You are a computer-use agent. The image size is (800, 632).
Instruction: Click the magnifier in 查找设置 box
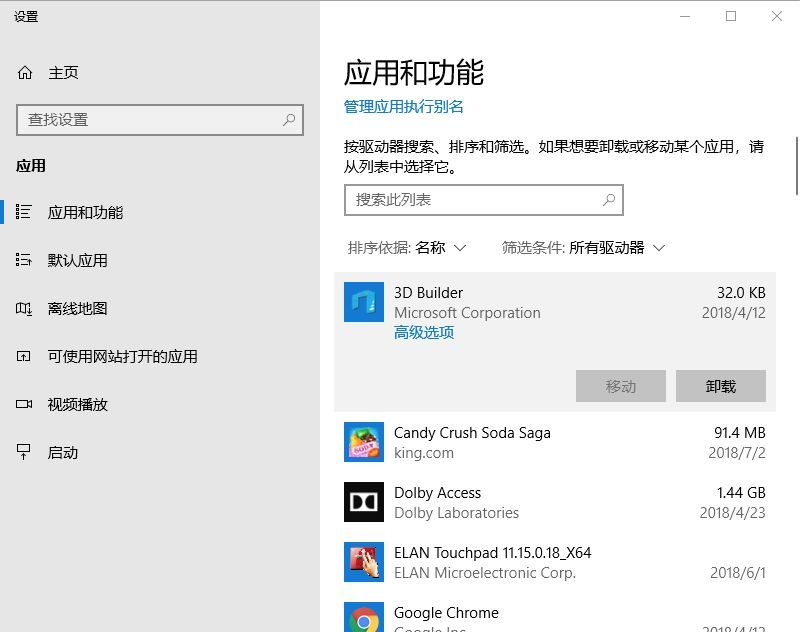[289, 120]
